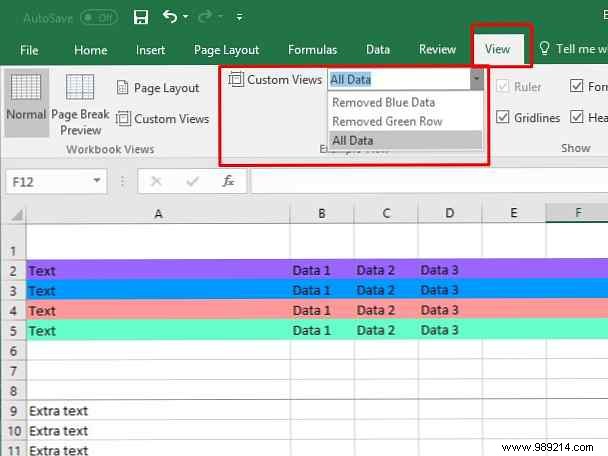Image resolution: width=608 pixels, height=456 pixels.
Task: Click the Custom Views icon beside the combo box
Action: [x=236, y=79]
